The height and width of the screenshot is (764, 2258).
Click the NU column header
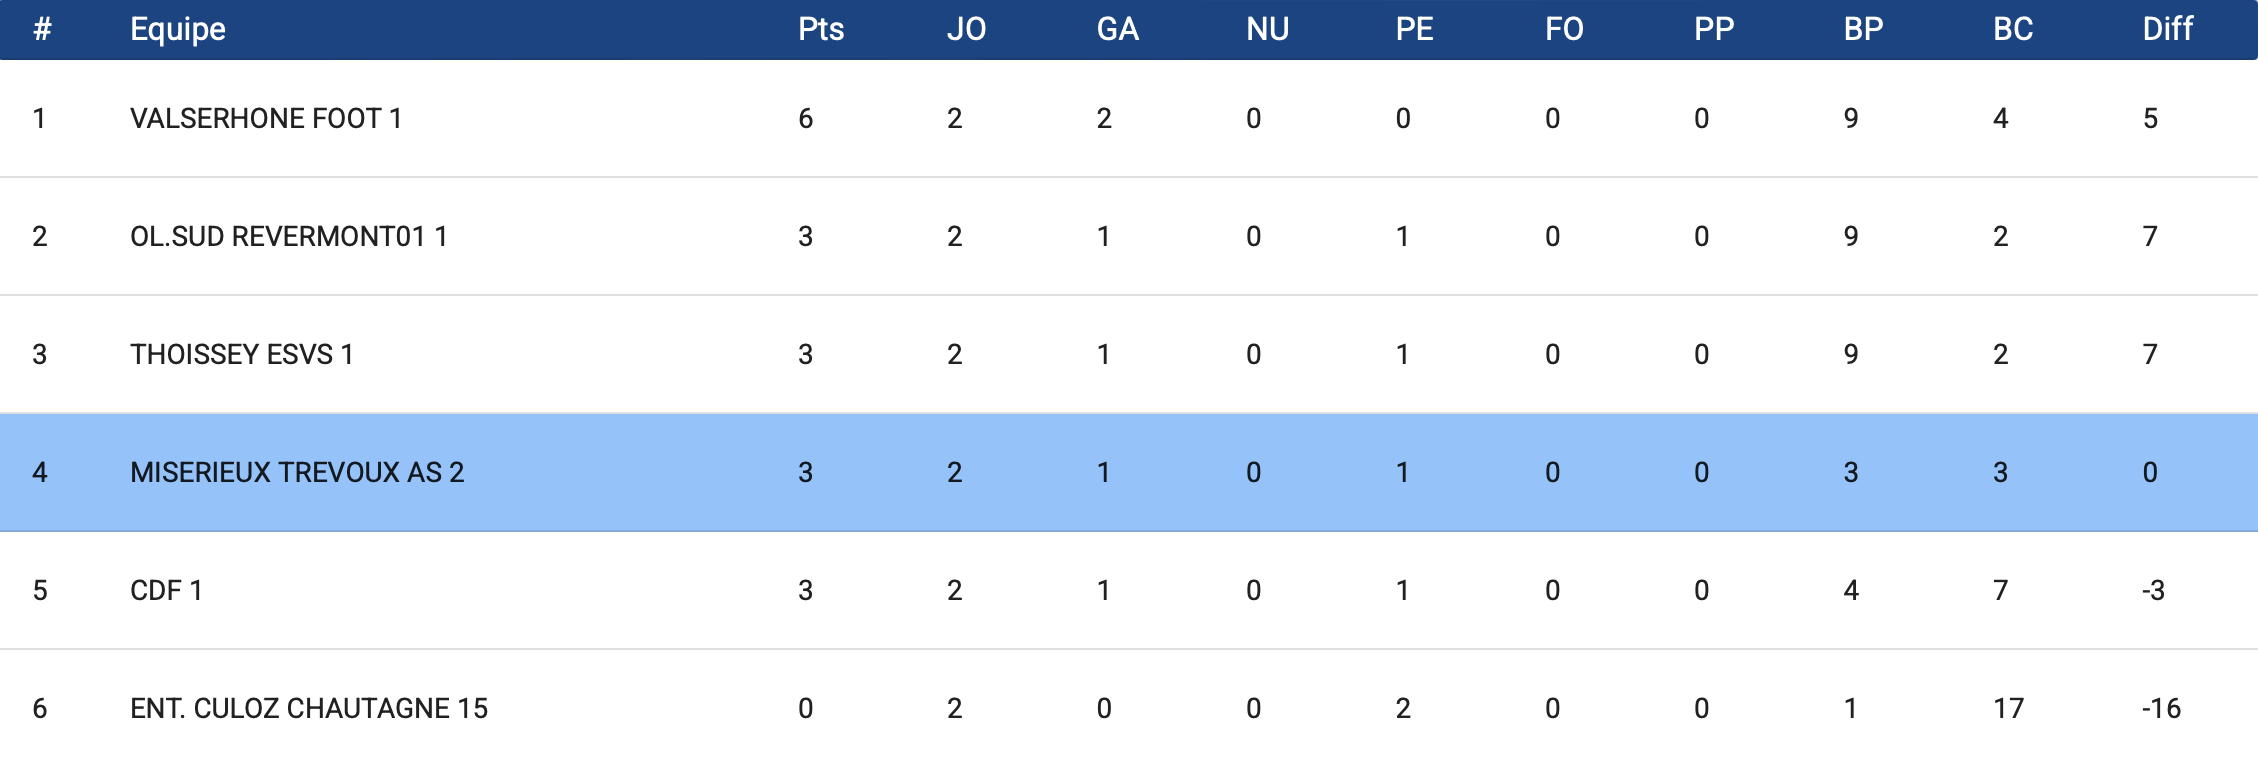[1267, 29]
